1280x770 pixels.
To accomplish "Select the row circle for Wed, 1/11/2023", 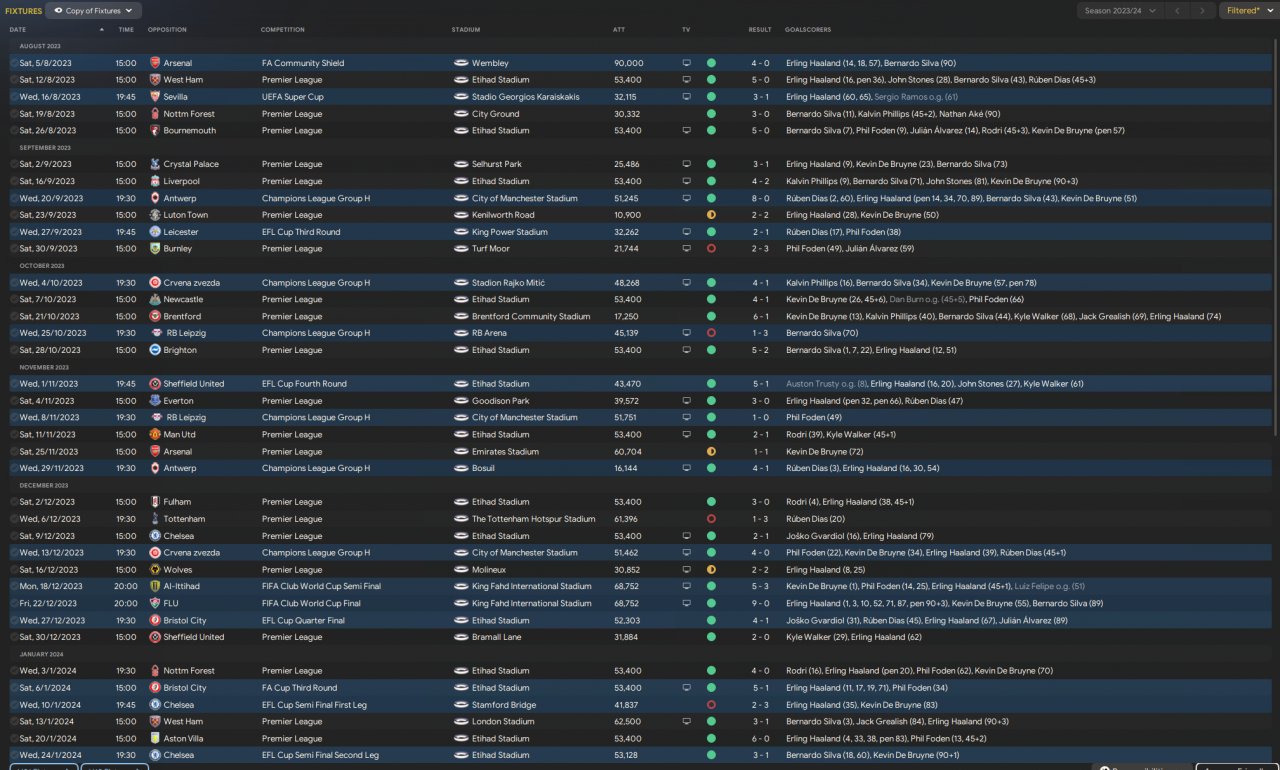I will pyautogui.click(x=14, y=384).
